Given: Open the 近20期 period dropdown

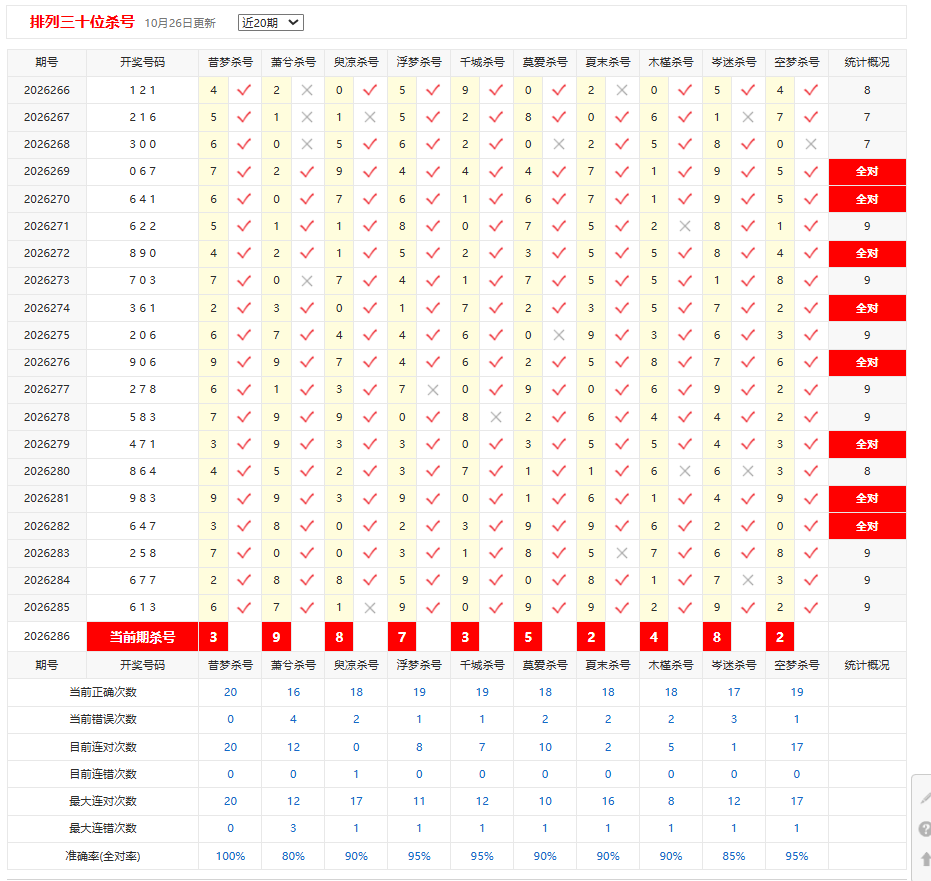Looking at the screenshot, I should pos(271,23).
